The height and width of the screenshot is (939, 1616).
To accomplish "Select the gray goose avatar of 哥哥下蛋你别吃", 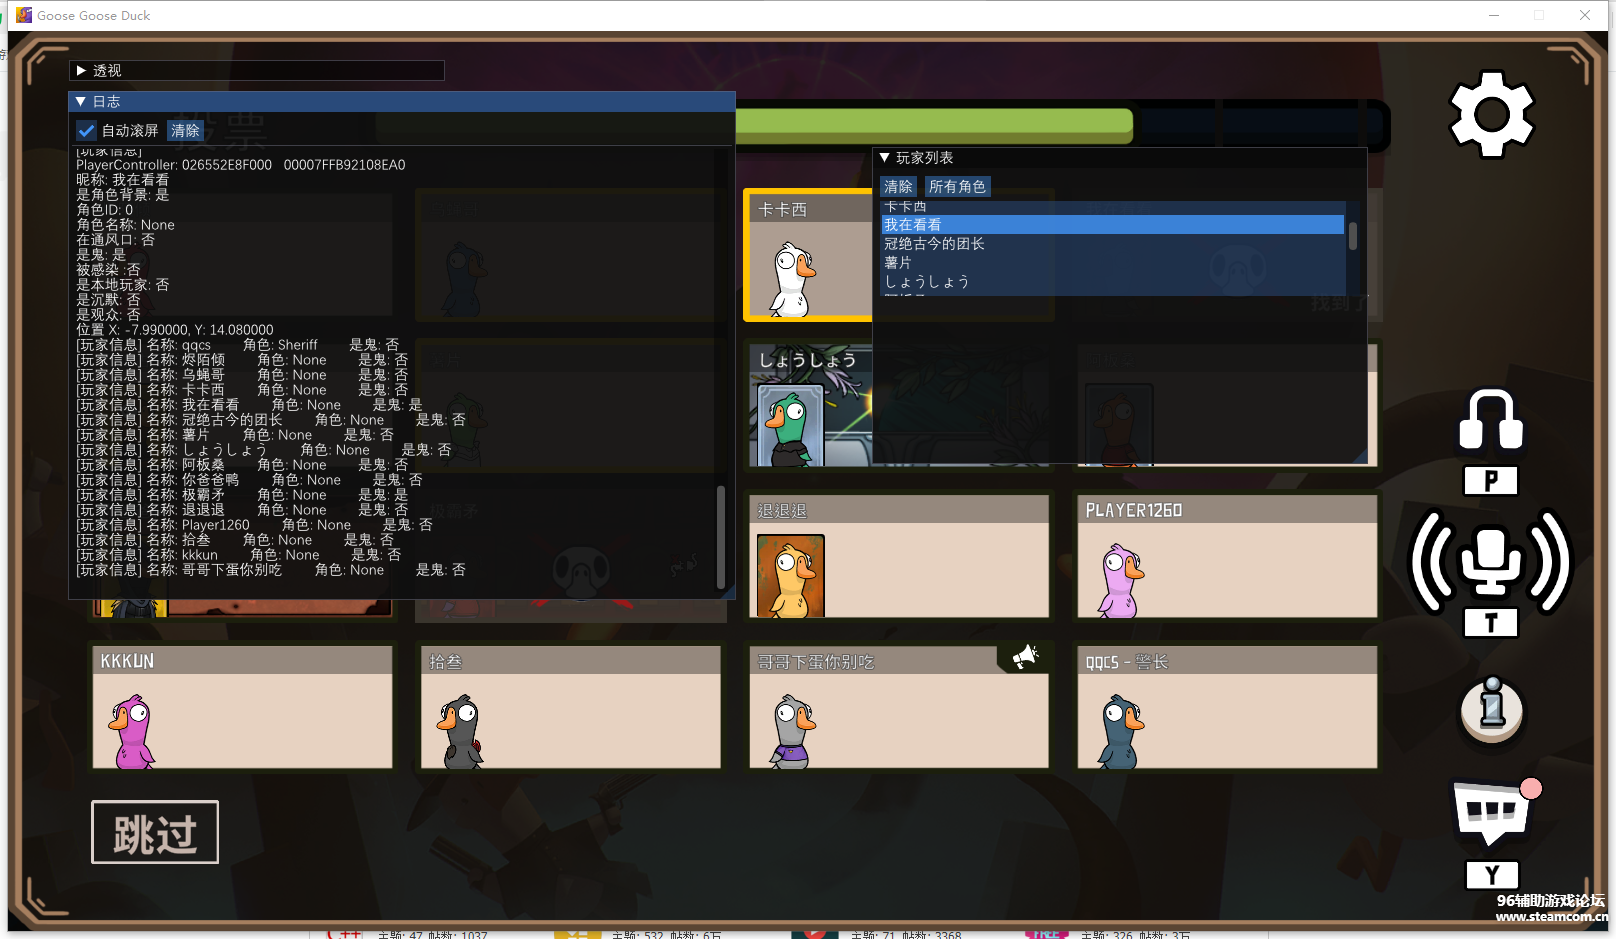I will coord(793,732).
